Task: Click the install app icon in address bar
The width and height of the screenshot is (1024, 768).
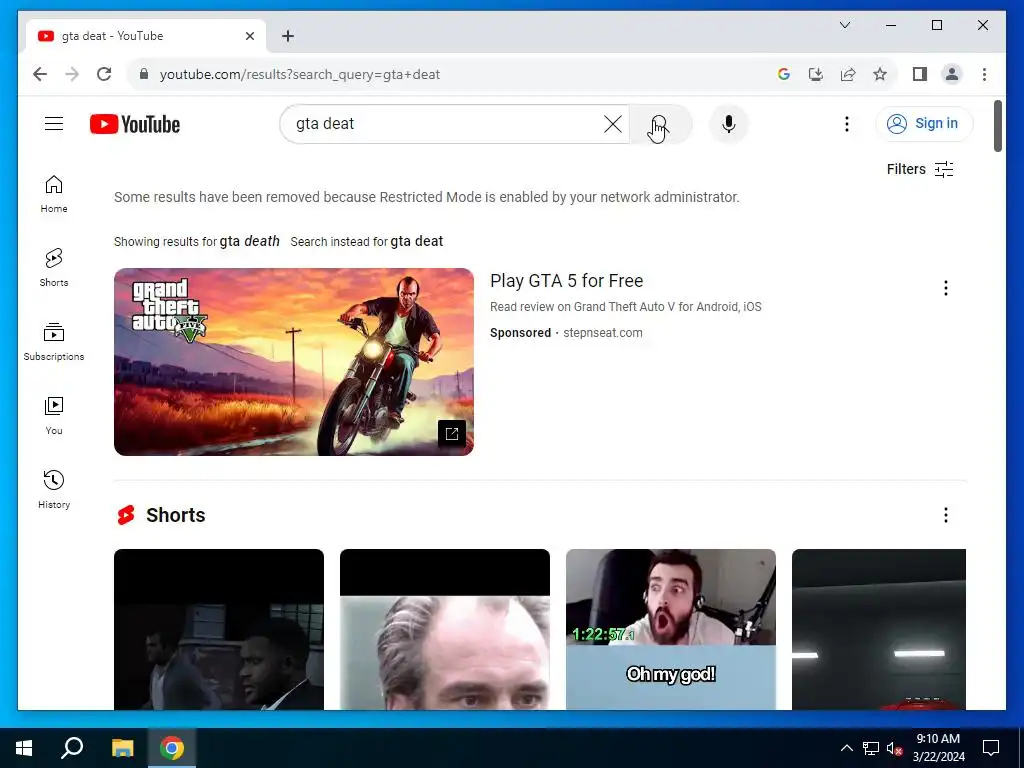Action: pyautogui.click(x=816, y=74)
